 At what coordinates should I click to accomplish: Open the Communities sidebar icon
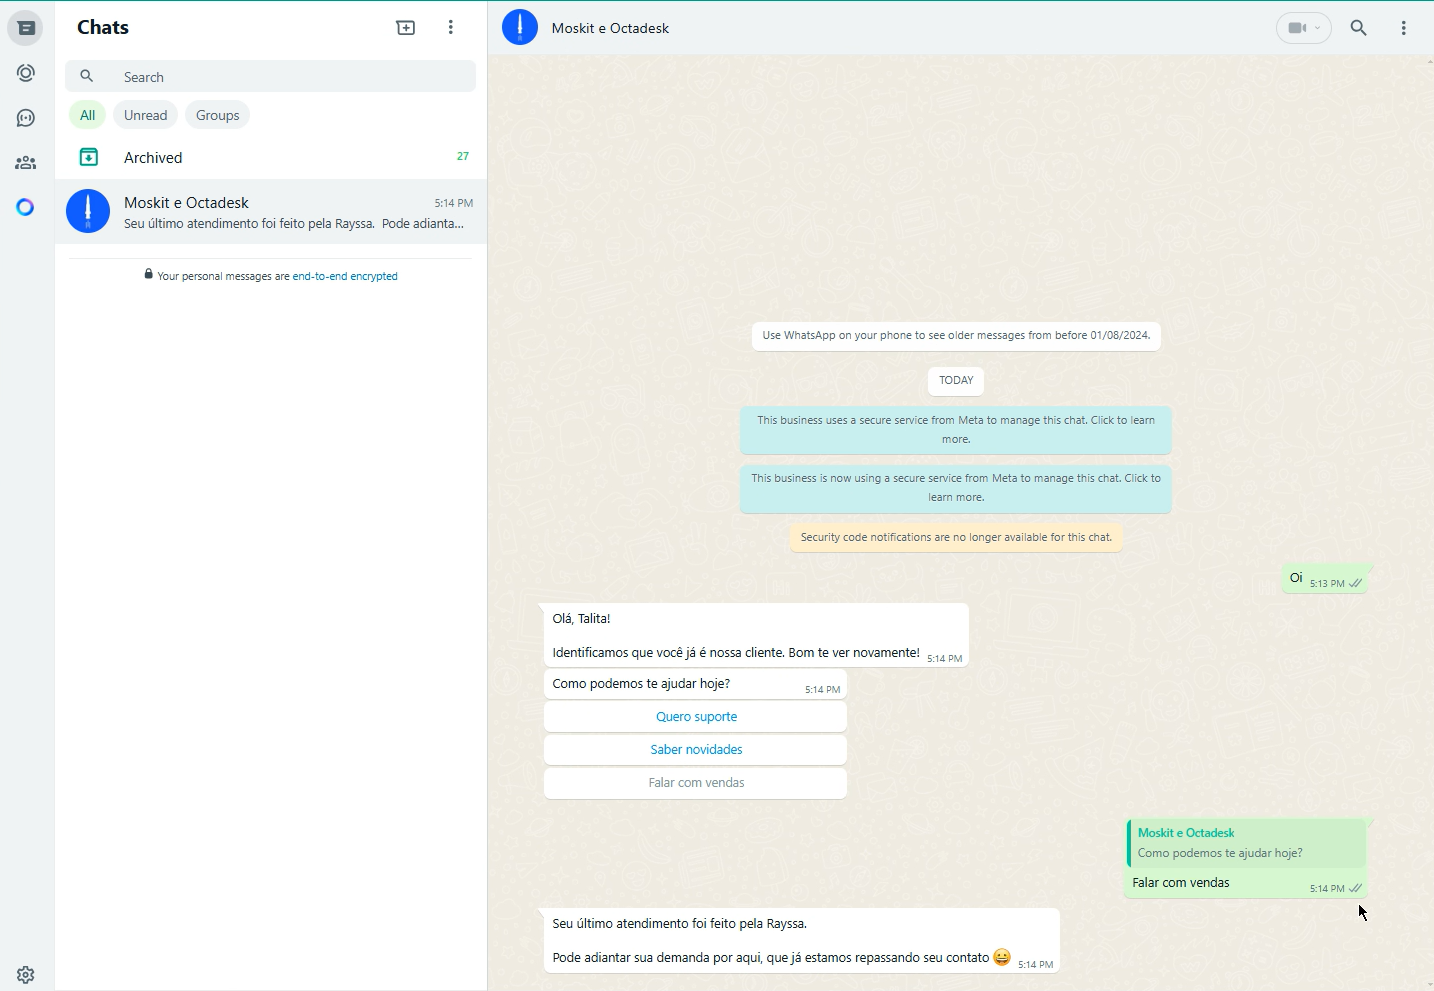[x=26, y=163]
